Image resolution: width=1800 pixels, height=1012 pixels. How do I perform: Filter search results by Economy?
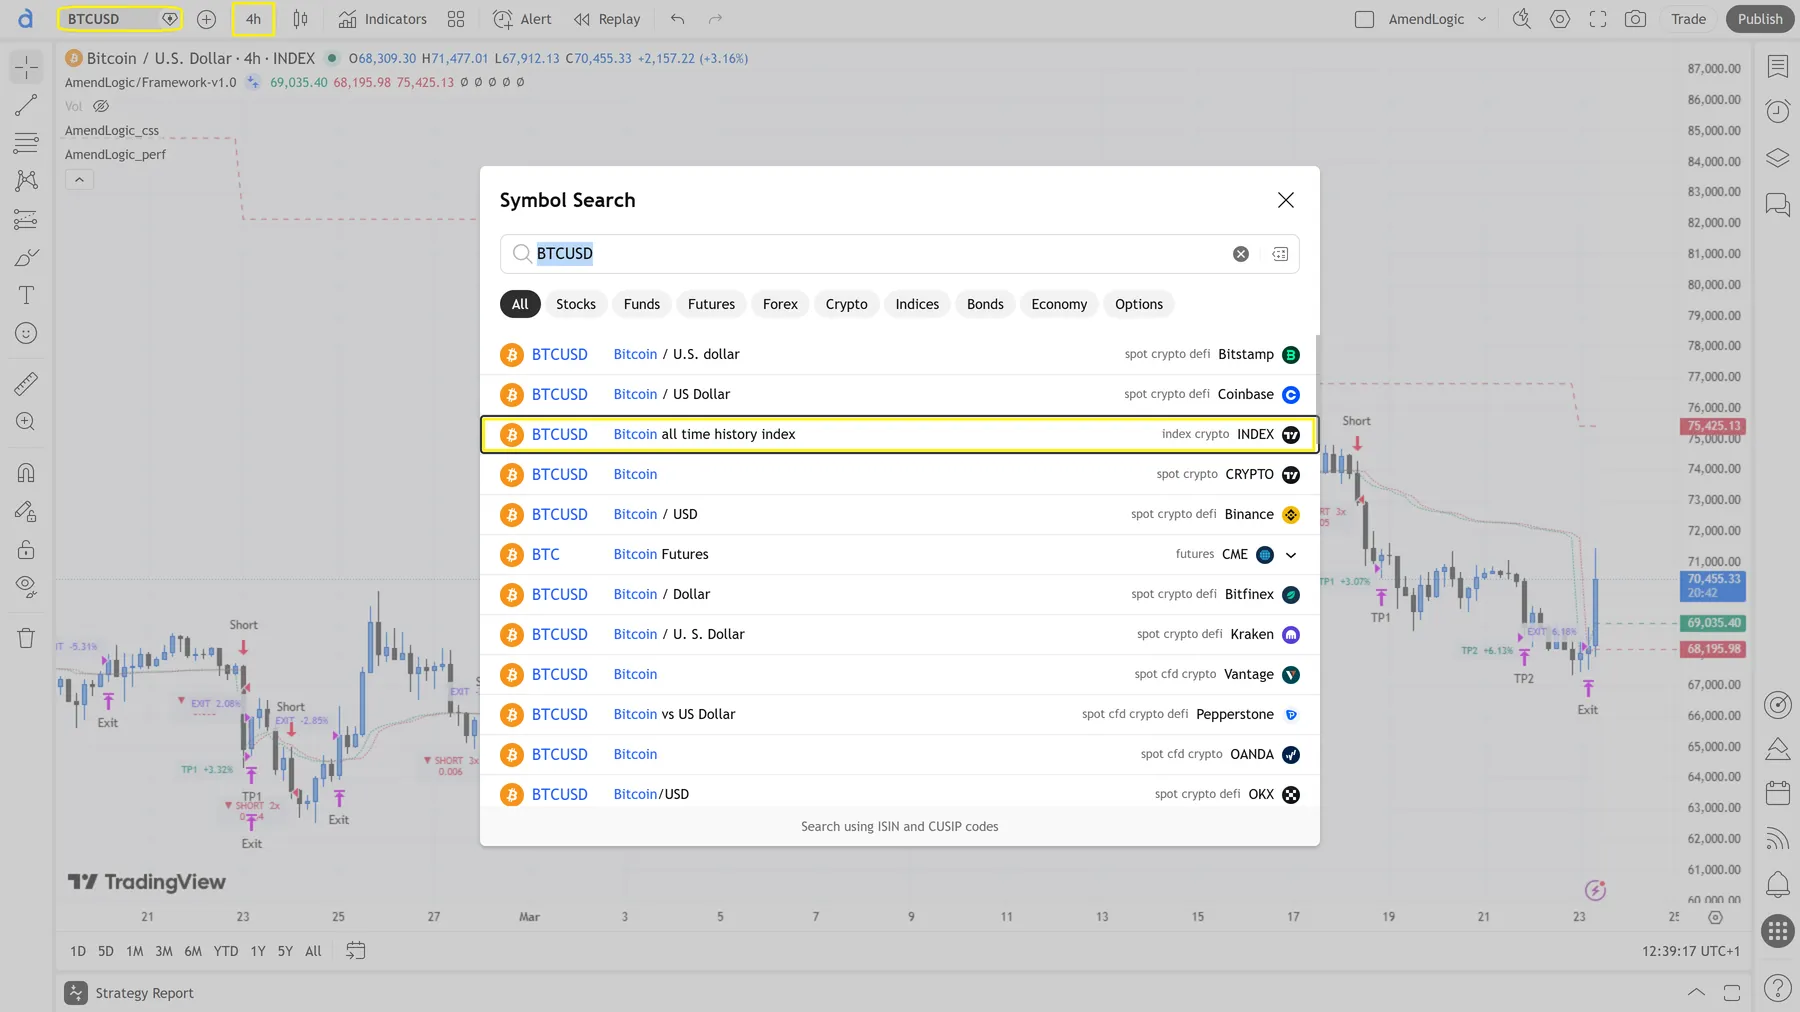[1059, 304]
